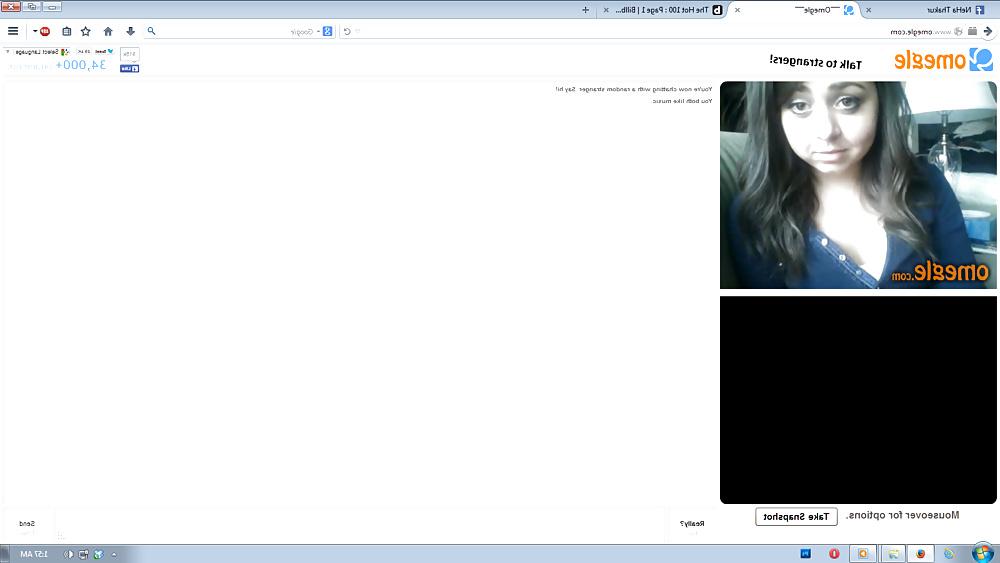Click the red Opera taskbar icon

click(x=834, y=553)
